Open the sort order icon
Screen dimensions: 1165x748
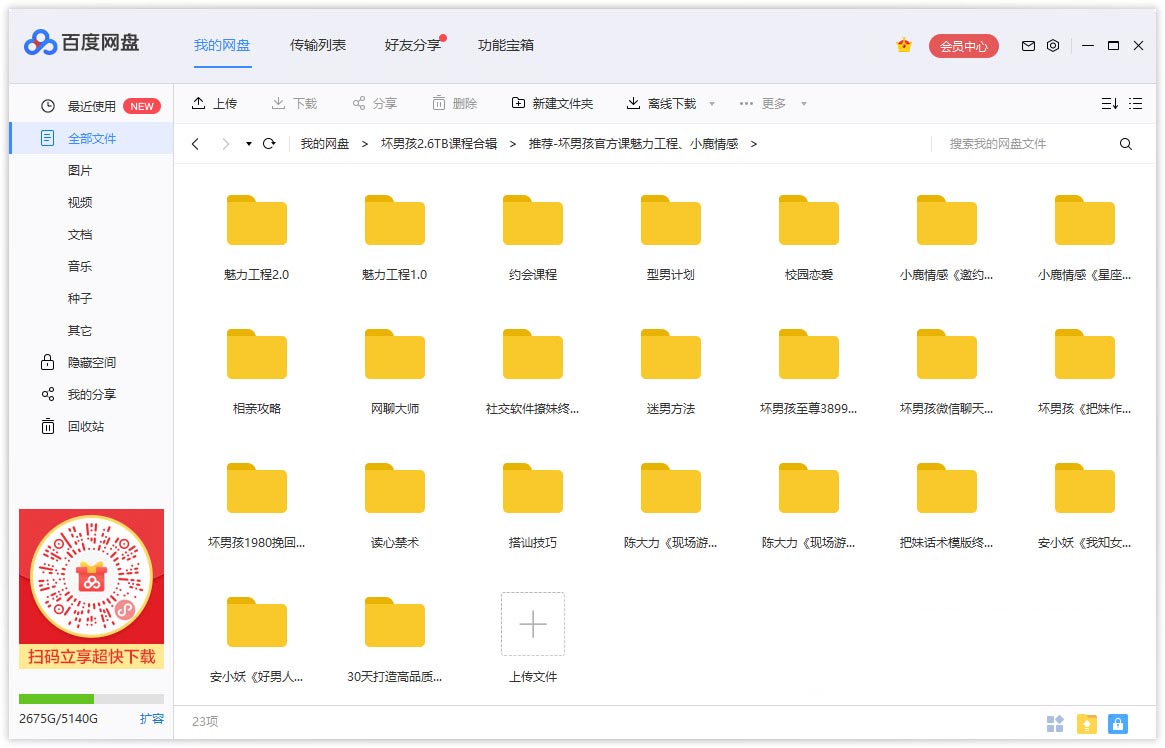click(1109, 104)
